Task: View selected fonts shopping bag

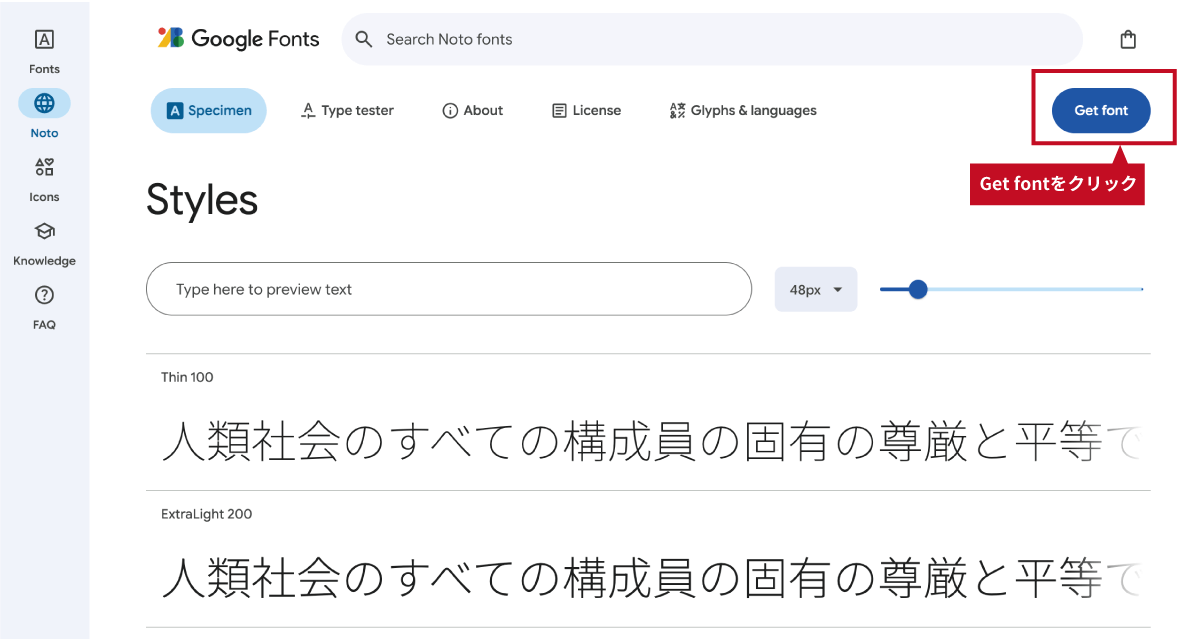Action: 1128,40
